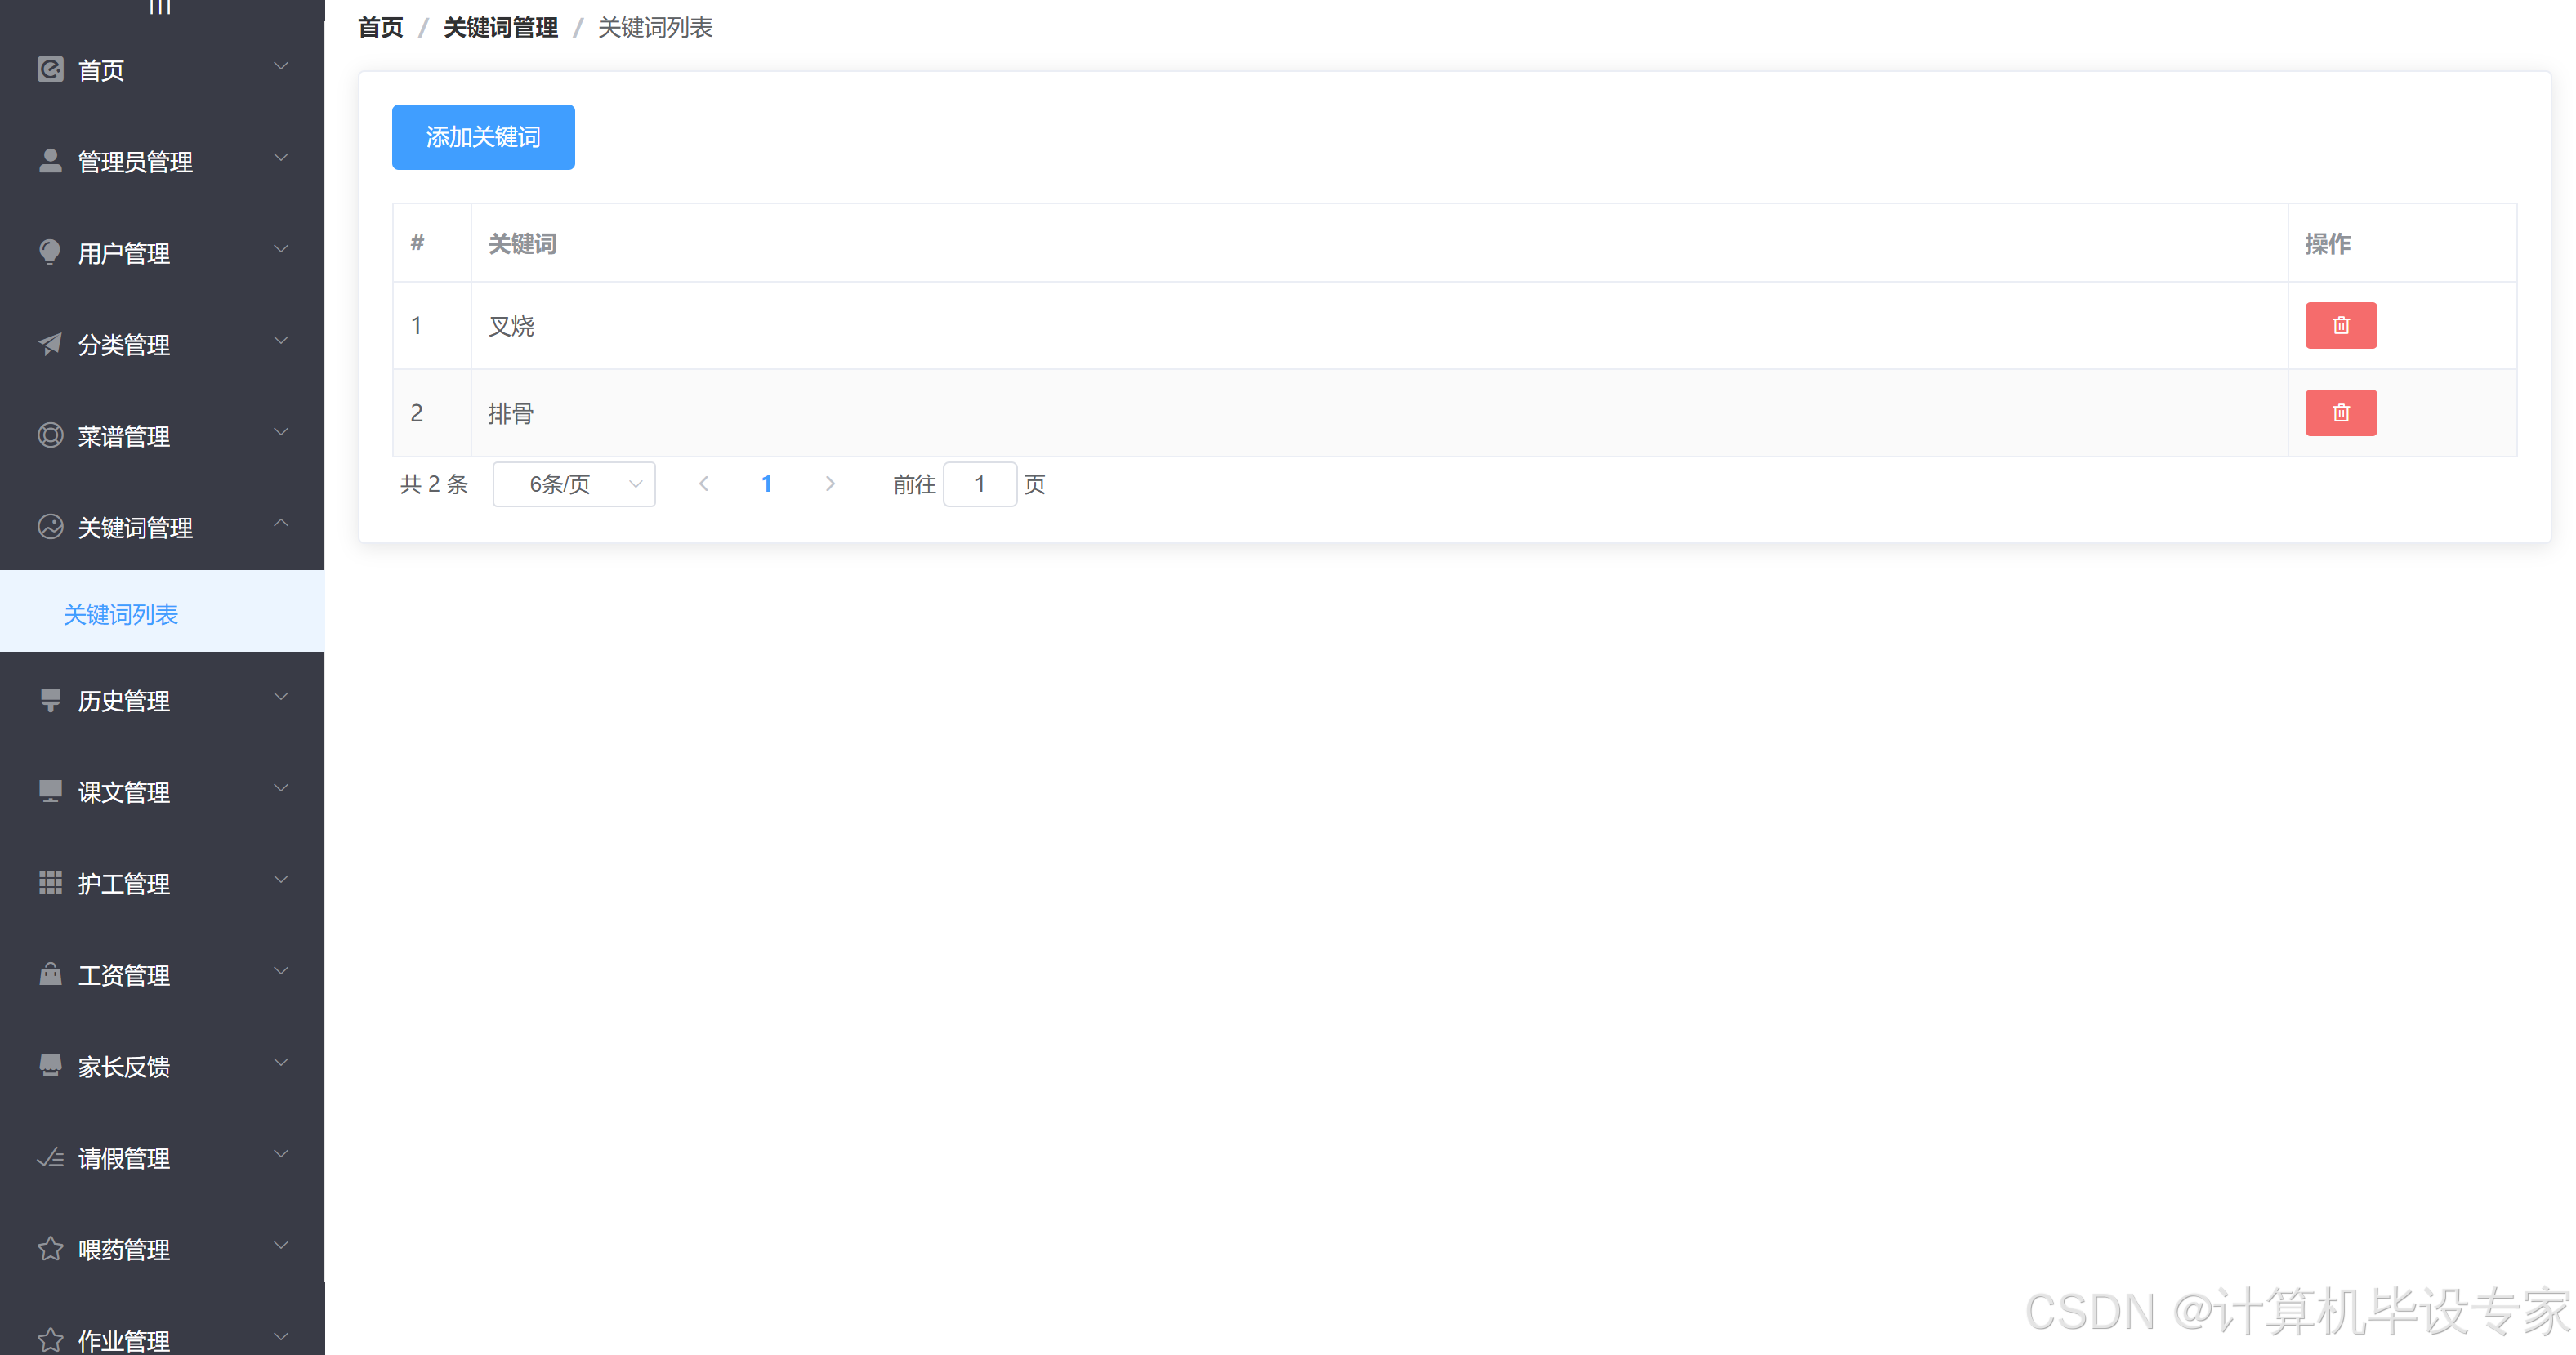Click the 分类管理 paper plane icon
Viewport: 2576px width, 1355px height.
click(x=50, y=344)
